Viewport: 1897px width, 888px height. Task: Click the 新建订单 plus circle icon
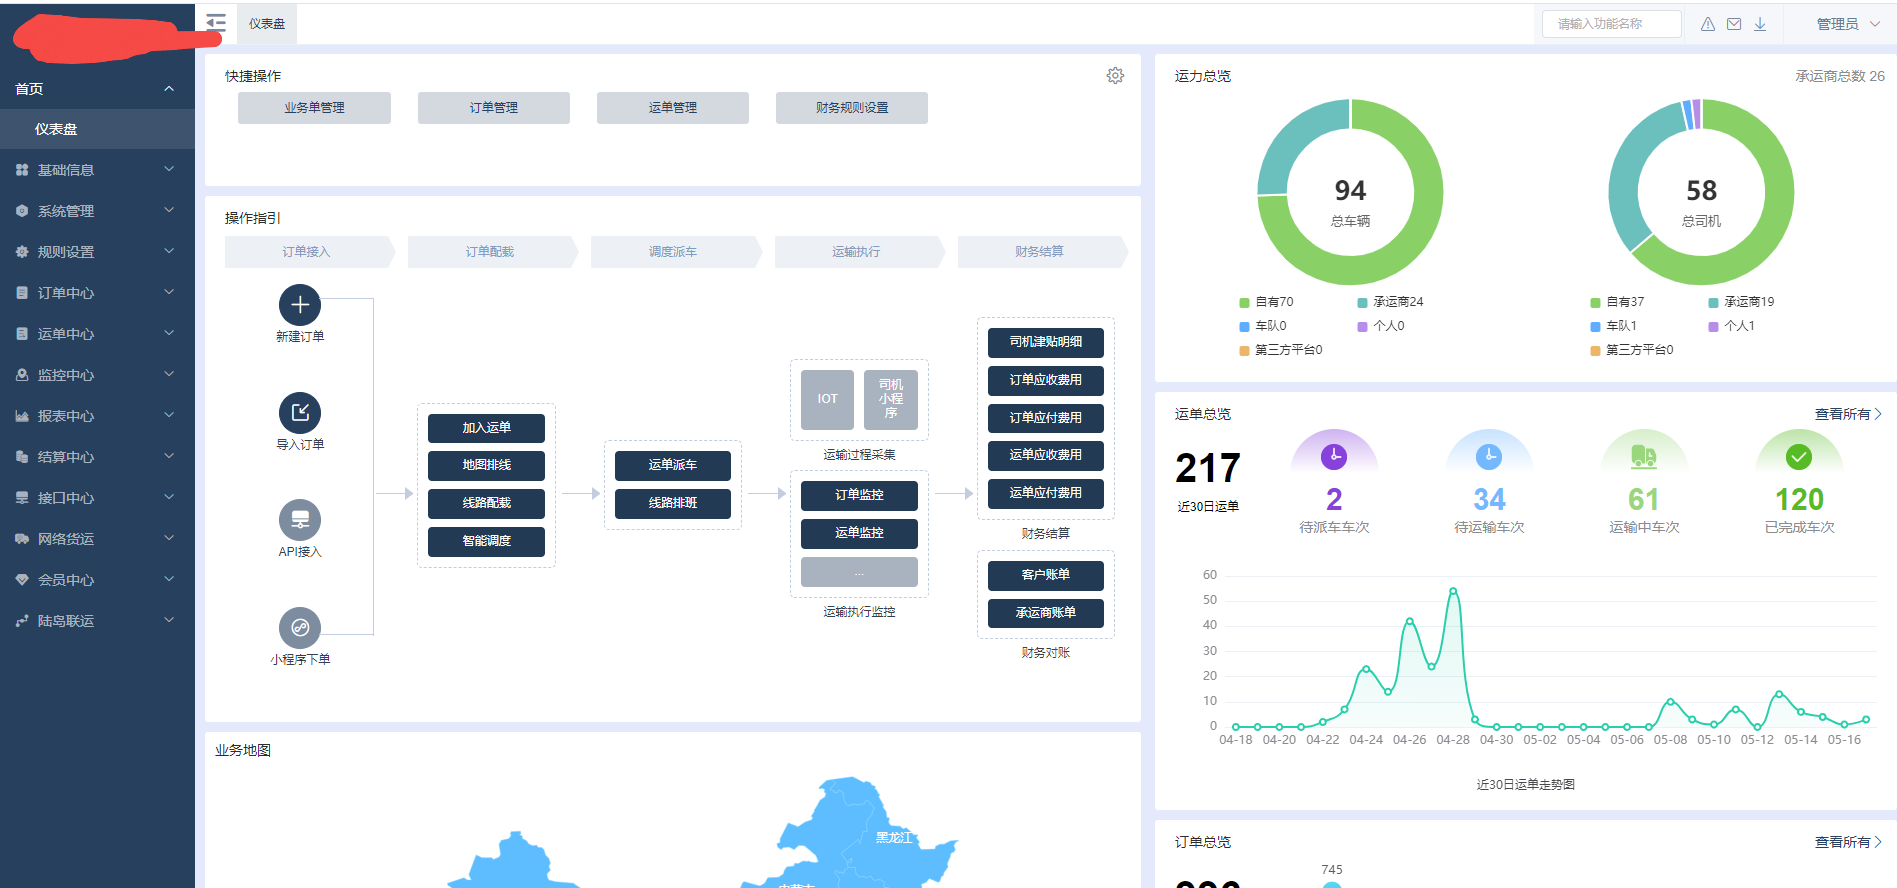tap(300, 305)
